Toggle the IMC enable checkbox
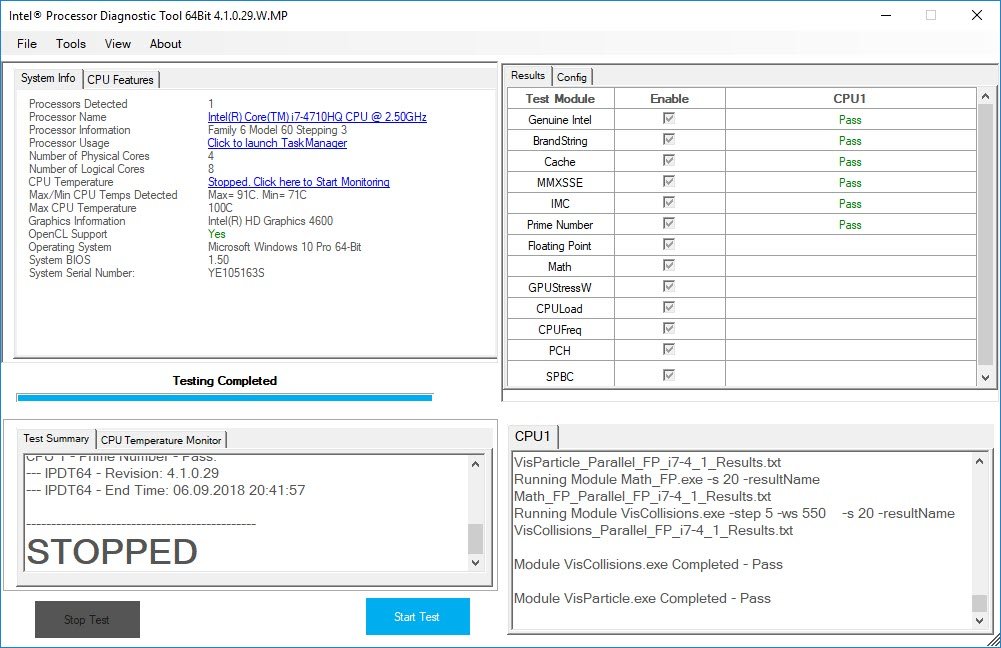Image resolution: width=1001 pixels, height=648 pixels. click(x=669, y=202)
